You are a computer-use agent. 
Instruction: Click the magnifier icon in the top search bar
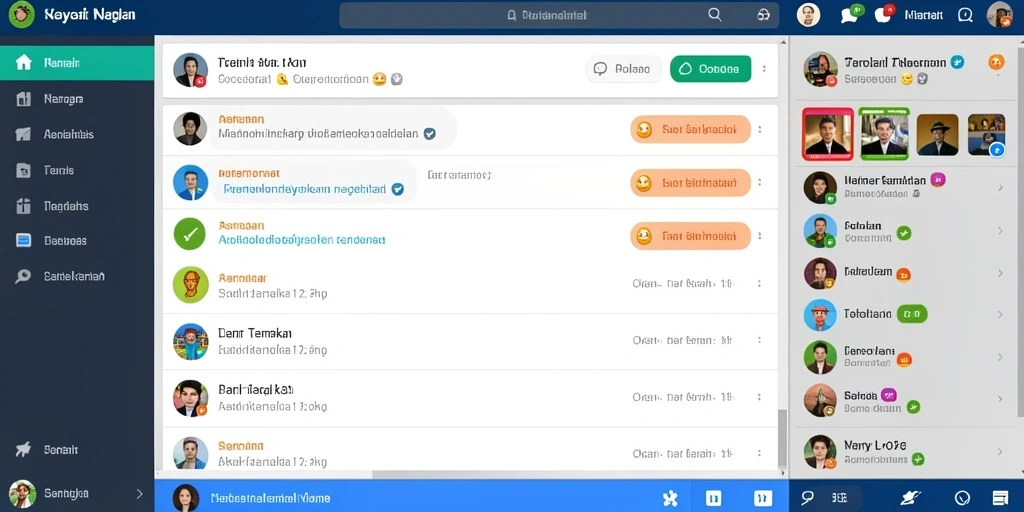pyautogui.click(x=715, y=15)
